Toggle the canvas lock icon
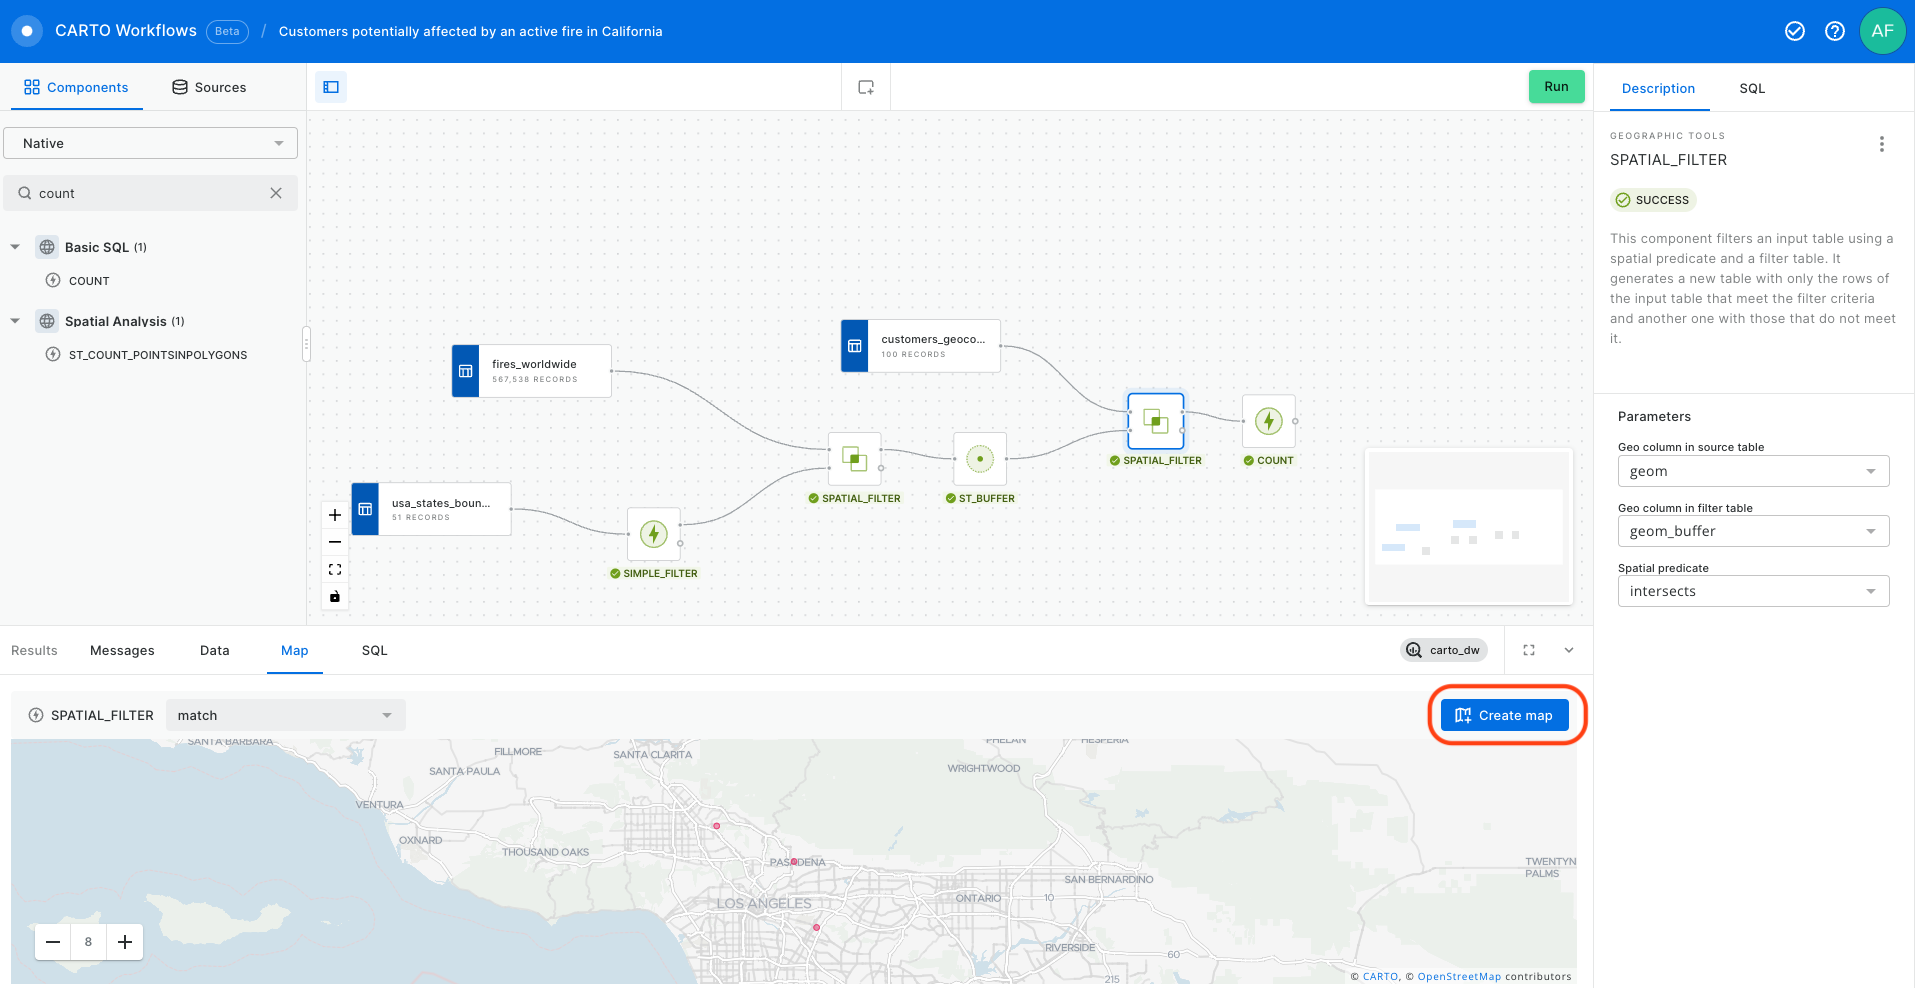 tap(335, 597)
